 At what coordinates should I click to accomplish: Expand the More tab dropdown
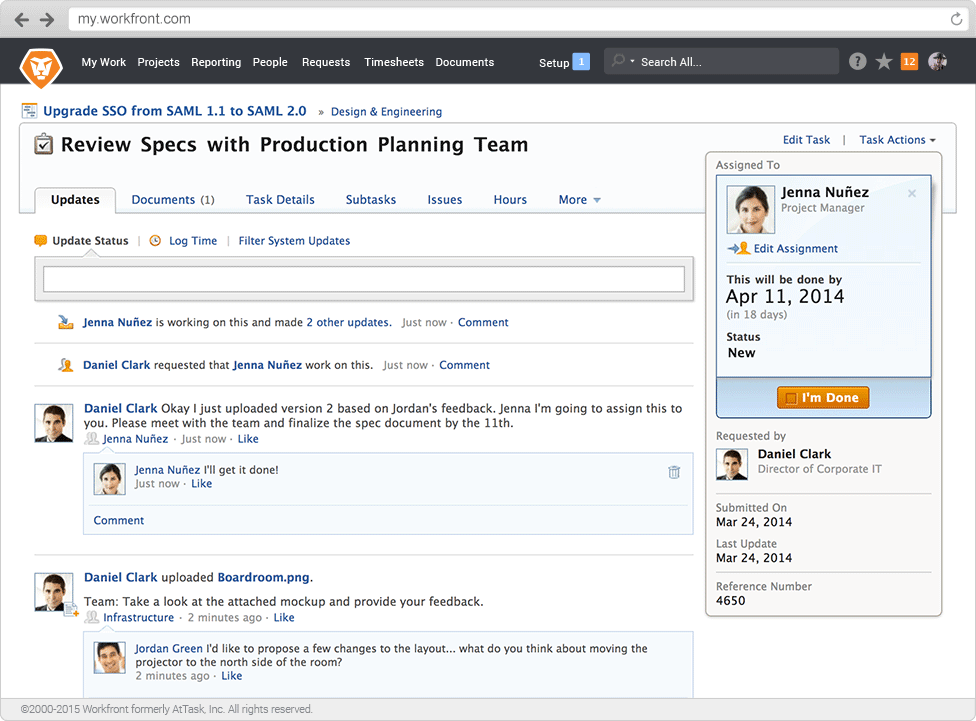pos(579,200)
